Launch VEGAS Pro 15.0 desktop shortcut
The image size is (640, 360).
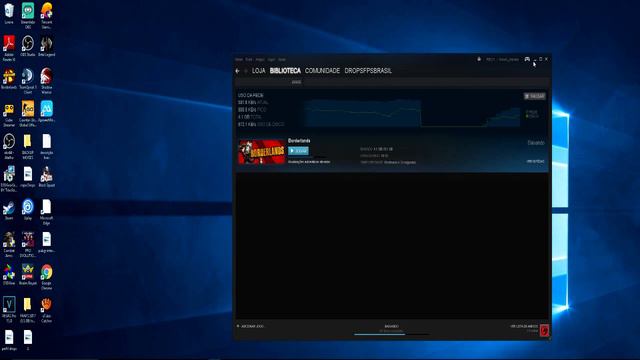tap(9, 309)
